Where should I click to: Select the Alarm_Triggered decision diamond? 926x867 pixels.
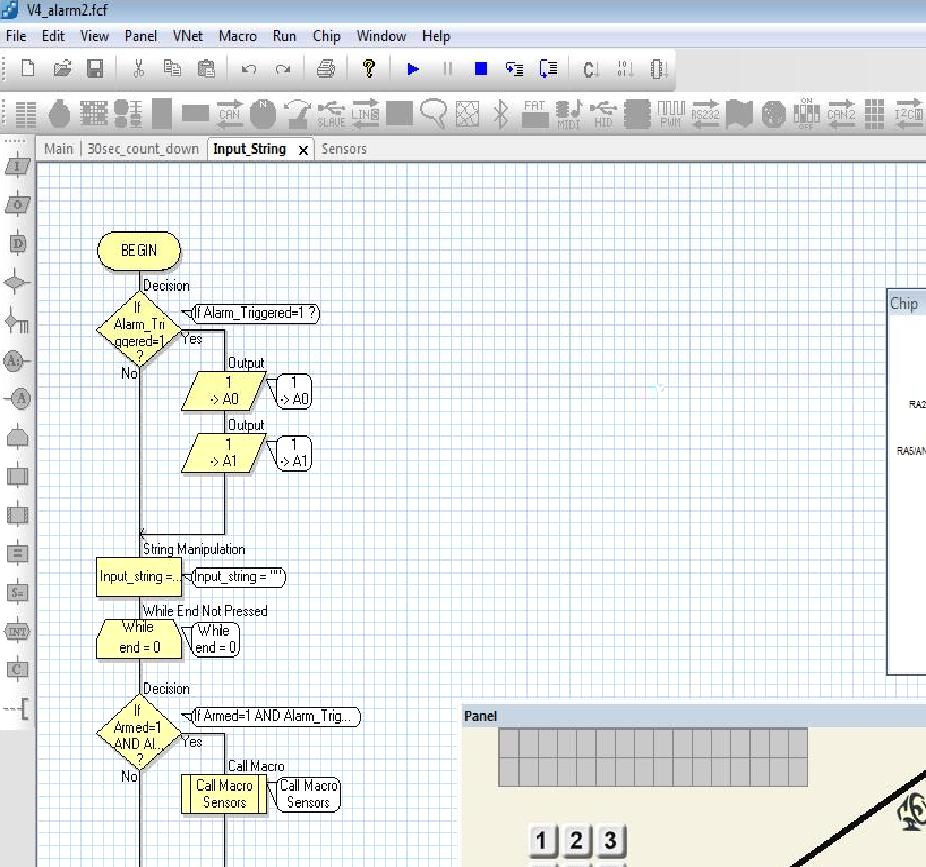tap(139, 330)
